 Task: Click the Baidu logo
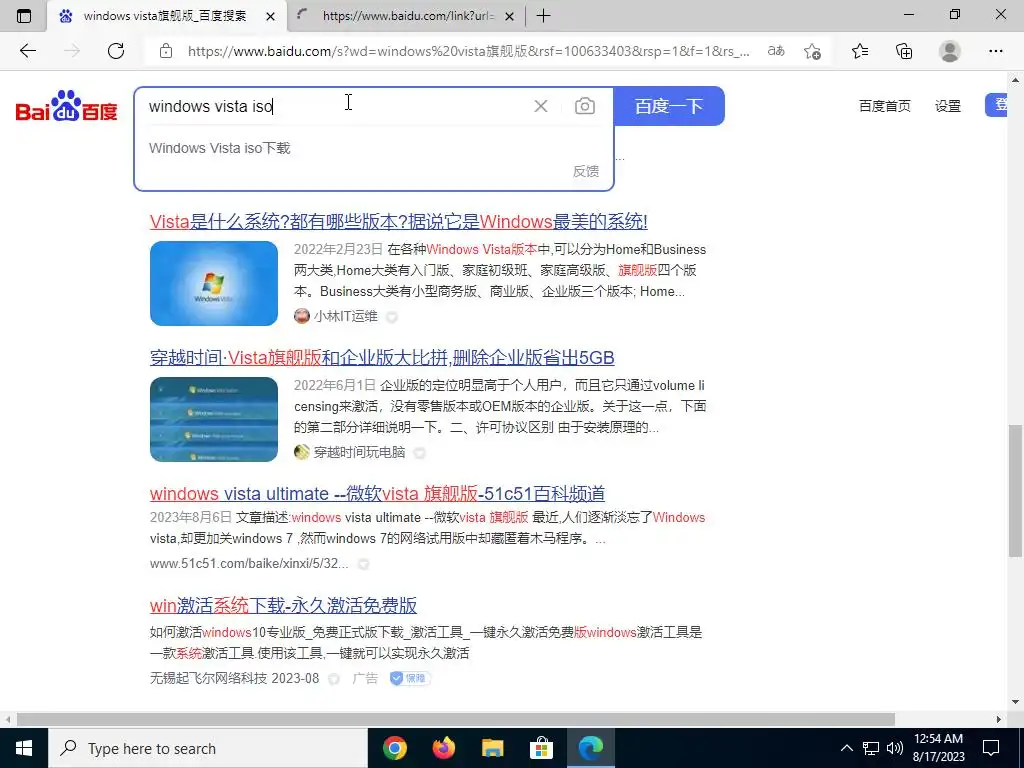coord(66,106)
